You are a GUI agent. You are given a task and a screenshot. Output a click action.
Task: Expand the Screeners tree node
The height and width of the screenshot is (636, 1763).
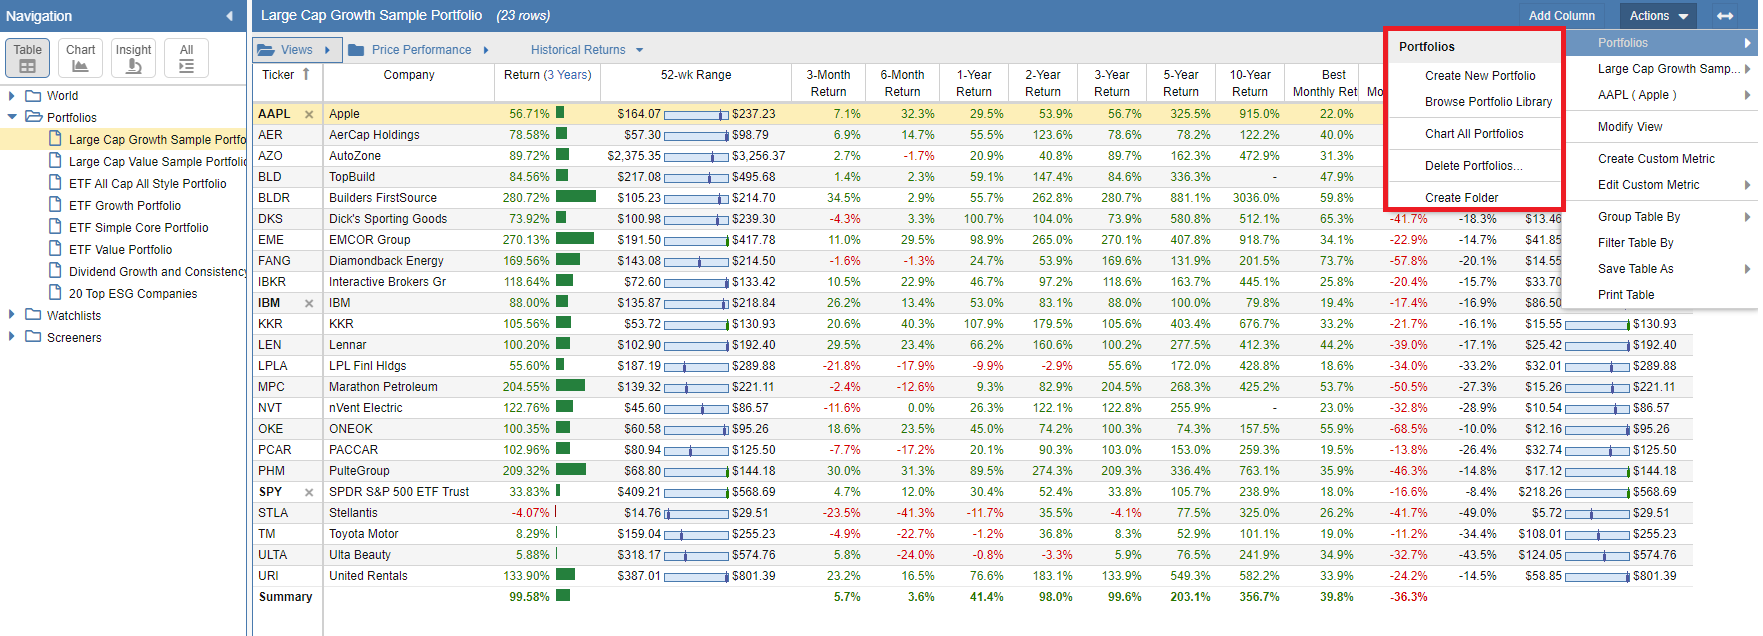(x=12, y=337)
